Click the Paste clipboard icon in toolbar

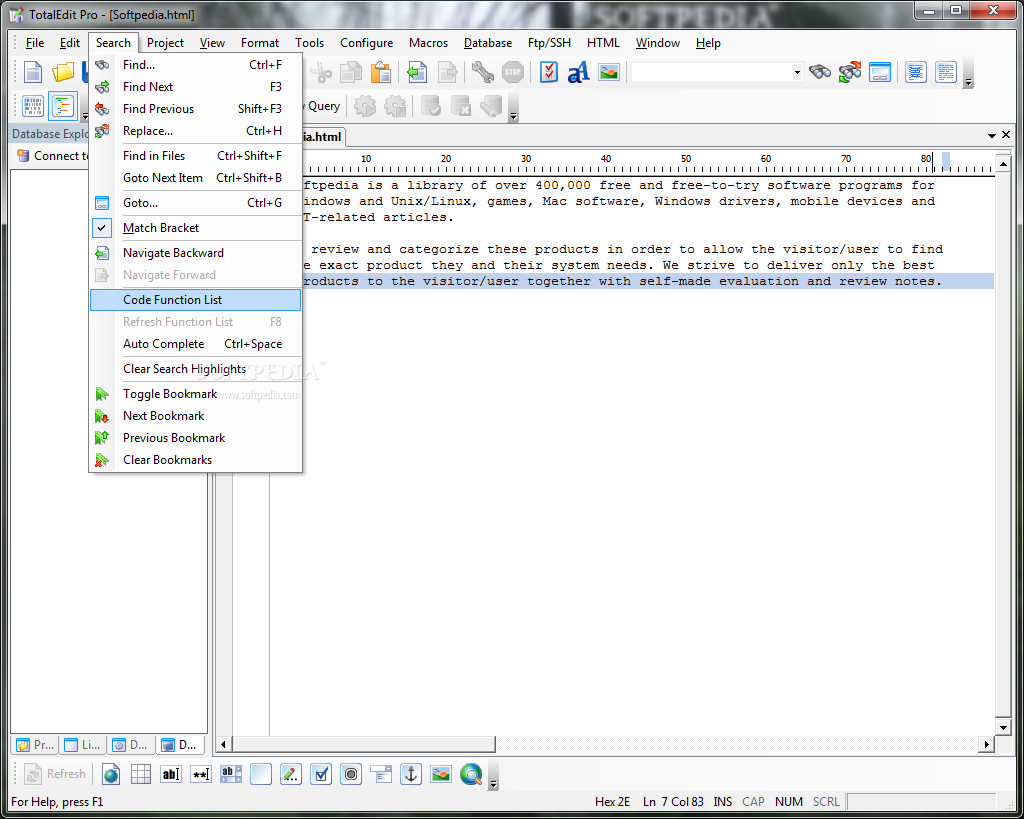pyautogui.click(x=381, y=72)
